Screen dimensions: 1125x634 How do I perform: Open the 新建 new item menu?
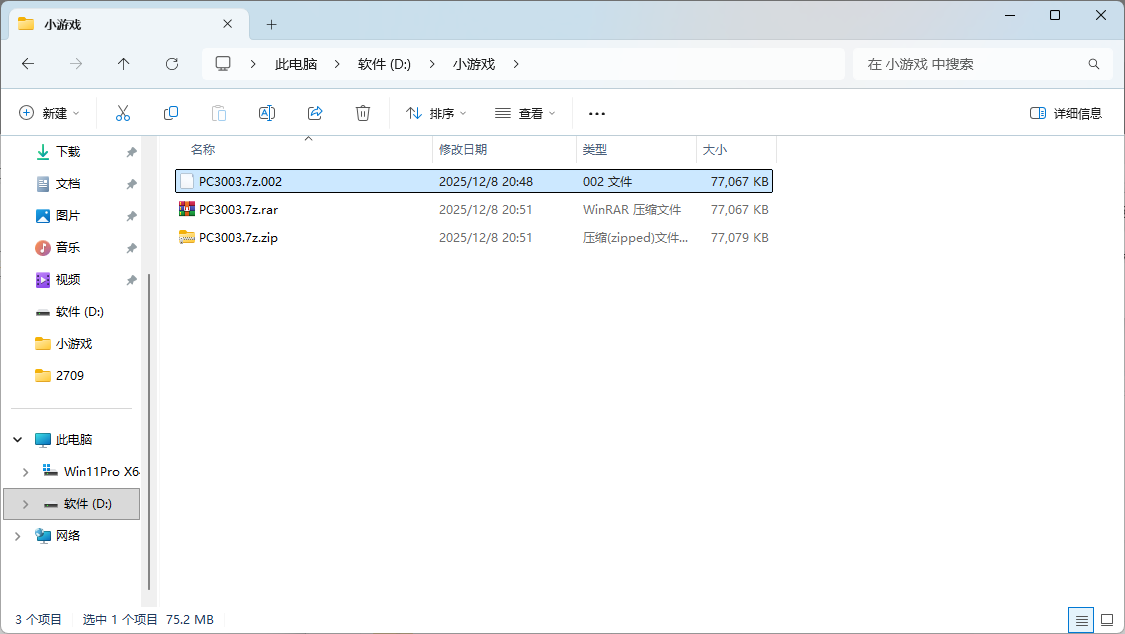tap(49, 113)
